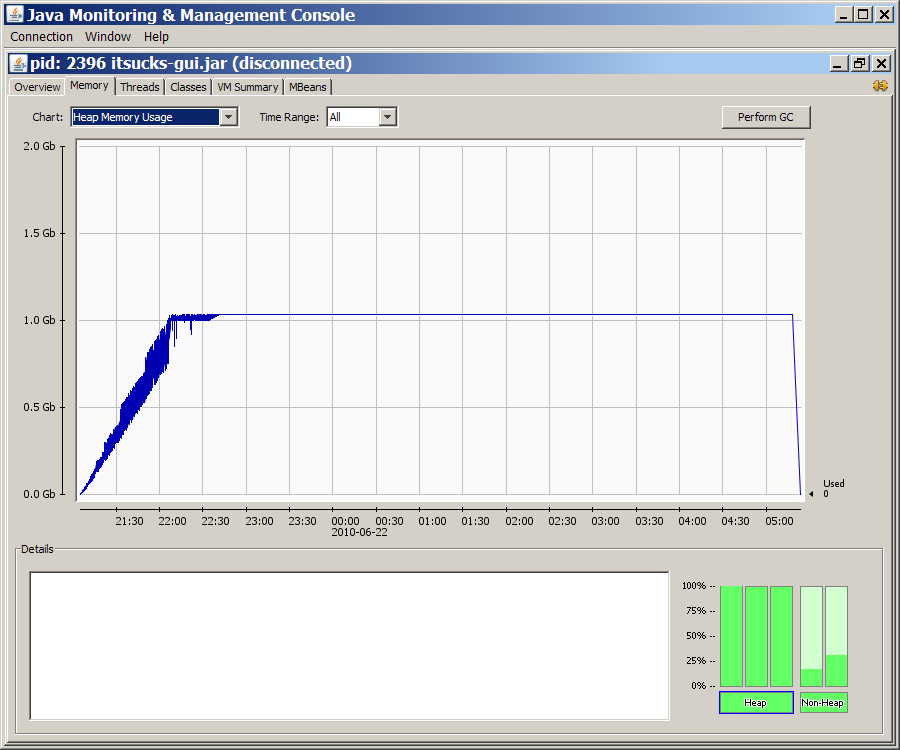Viewport: 900px width, 750px height.
Task: Click the disconnected connection status icon
Action: [880, 86]
